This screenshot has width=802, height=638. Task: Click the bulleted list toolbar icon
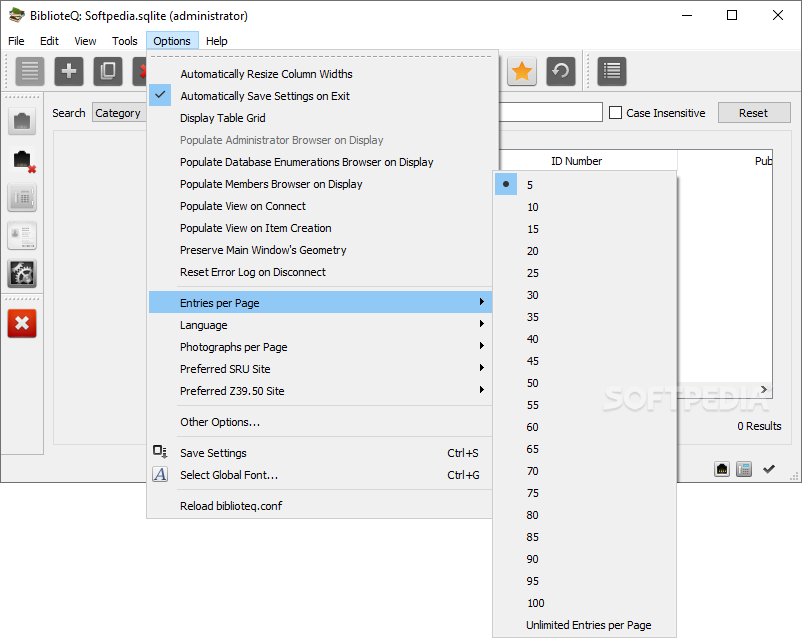coord(612,71)
